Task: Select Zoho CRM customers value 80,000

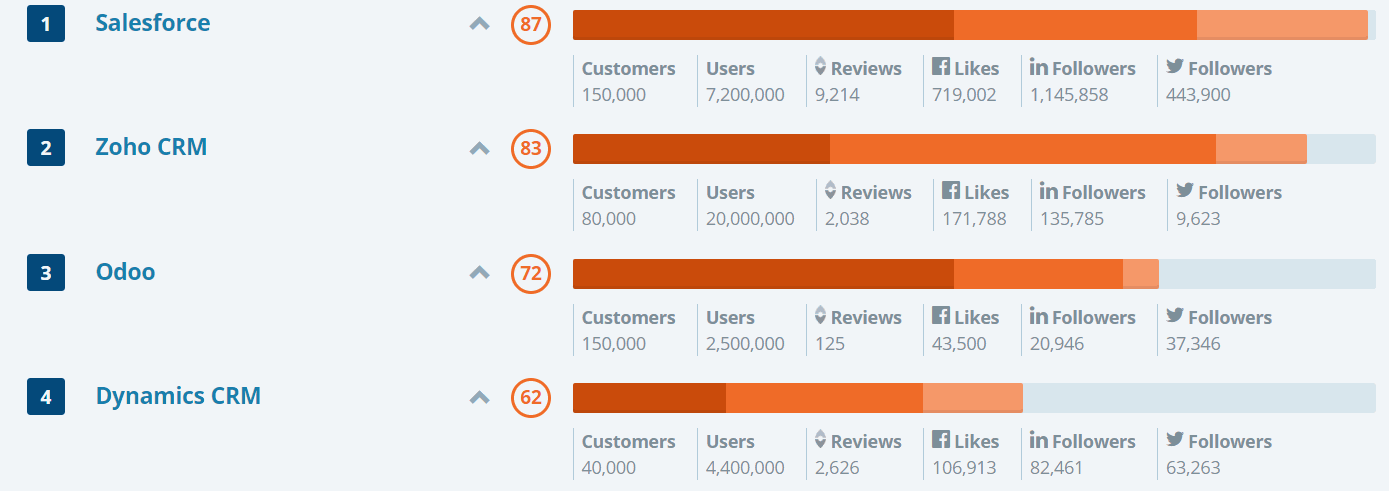Action: 609,219
